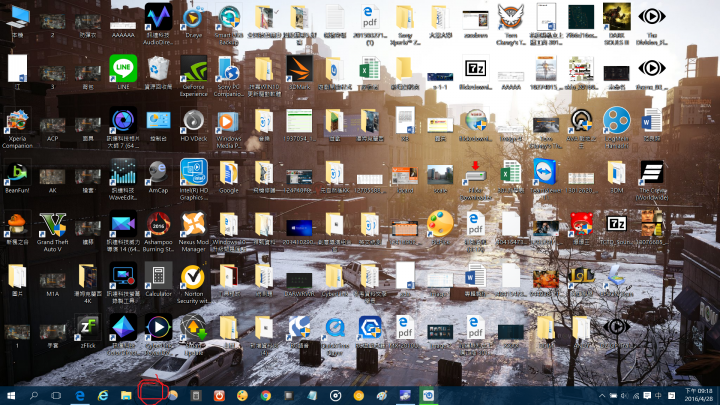Open the GeForce Experience shortcut
This screenshot has height=405, width=720.
193,76
